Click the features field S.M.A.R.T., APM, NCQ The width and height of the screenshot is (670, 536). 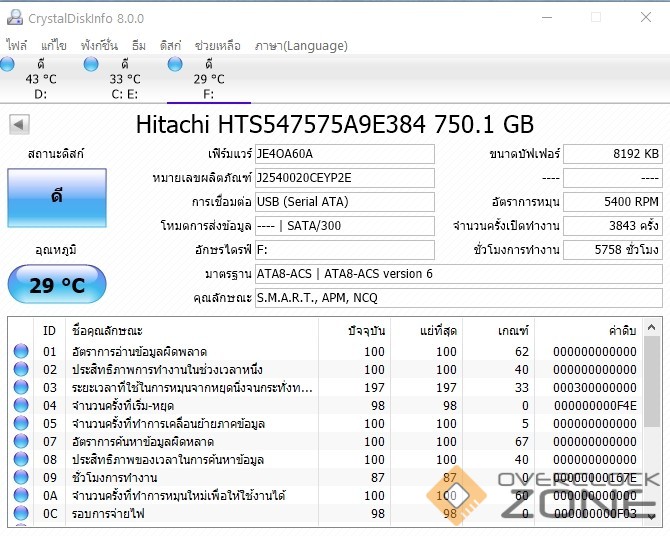[459, 298]
